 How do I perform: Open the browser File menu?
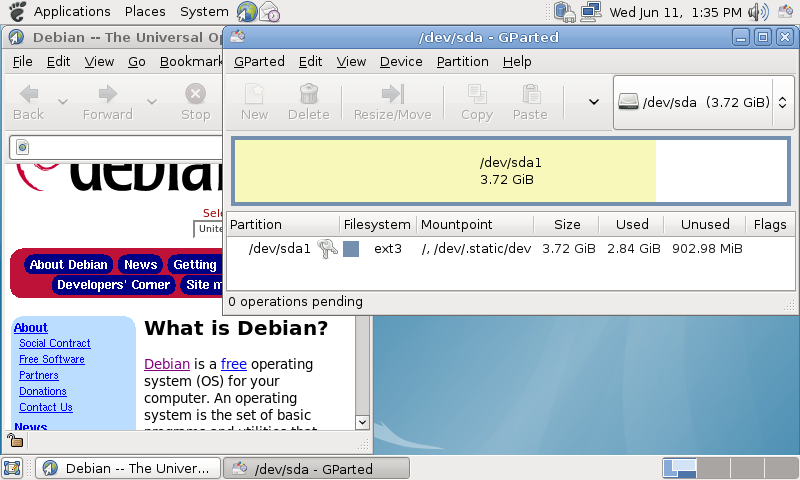22,62
